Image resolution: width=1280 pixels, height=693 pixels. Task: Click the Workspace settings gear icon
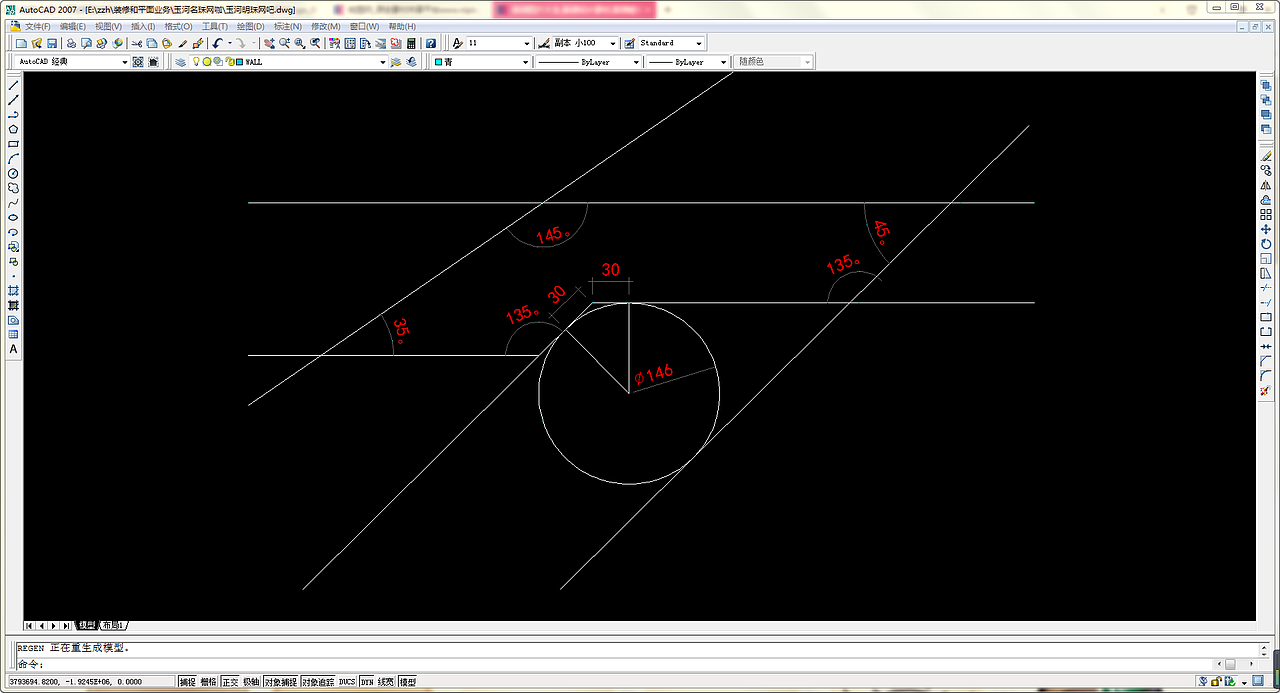138,61
